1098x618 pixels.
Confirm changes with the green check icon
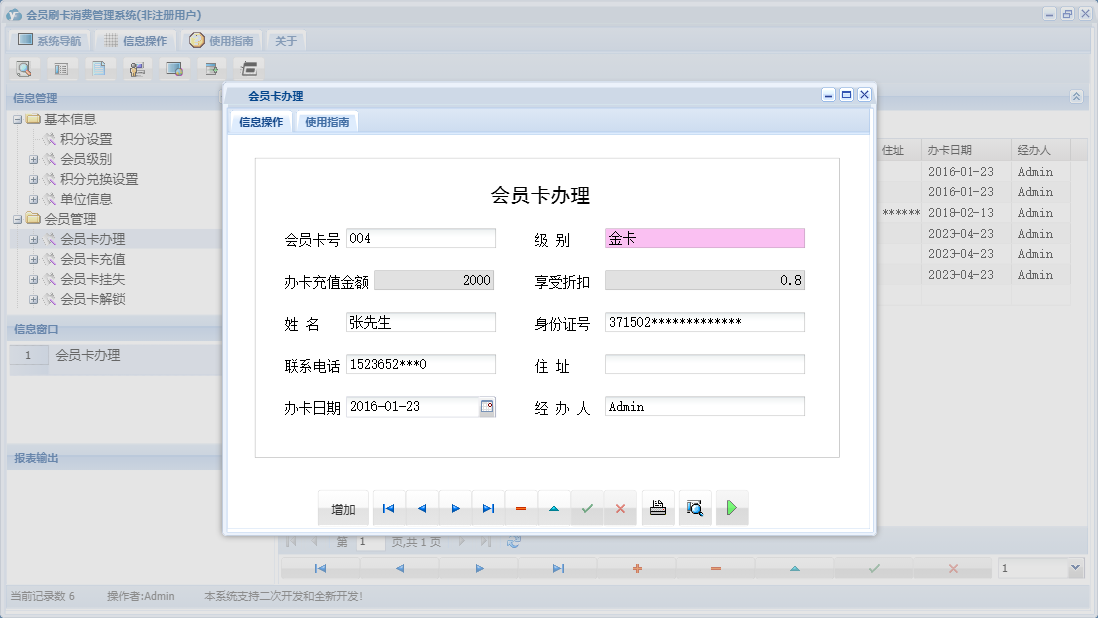pyautogui.click(x=585, y=507)
